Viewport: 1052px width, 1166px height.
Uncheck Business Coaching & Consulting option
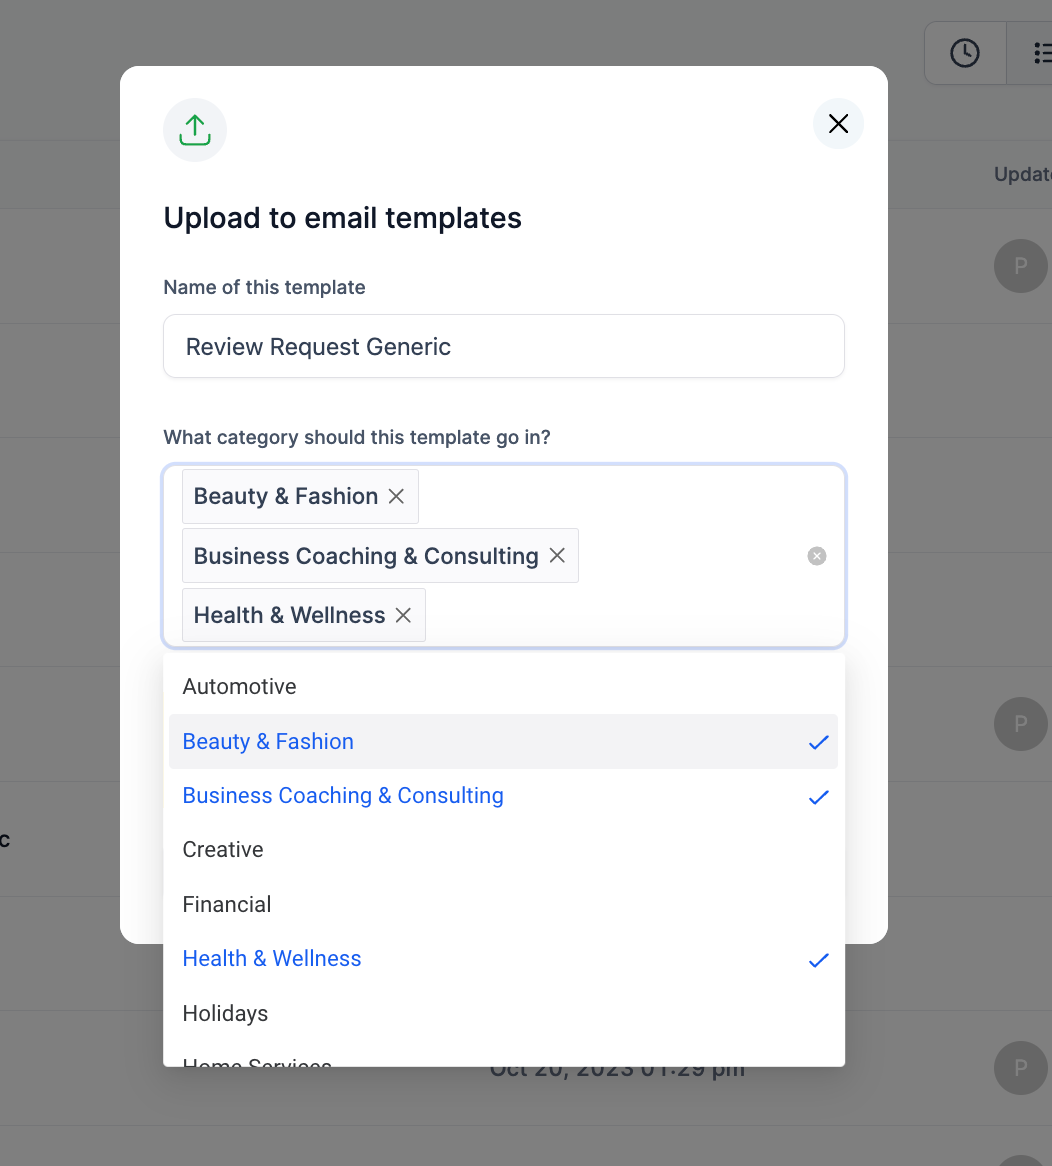503,796
